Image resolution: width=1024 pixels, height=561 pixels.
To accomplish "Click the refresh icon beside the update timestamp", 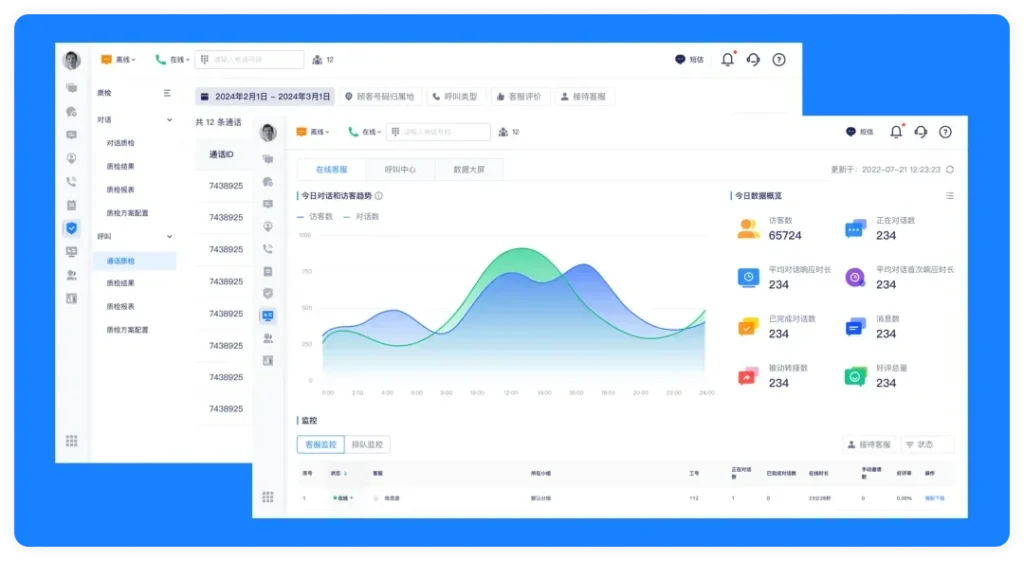I will [950, 170].
